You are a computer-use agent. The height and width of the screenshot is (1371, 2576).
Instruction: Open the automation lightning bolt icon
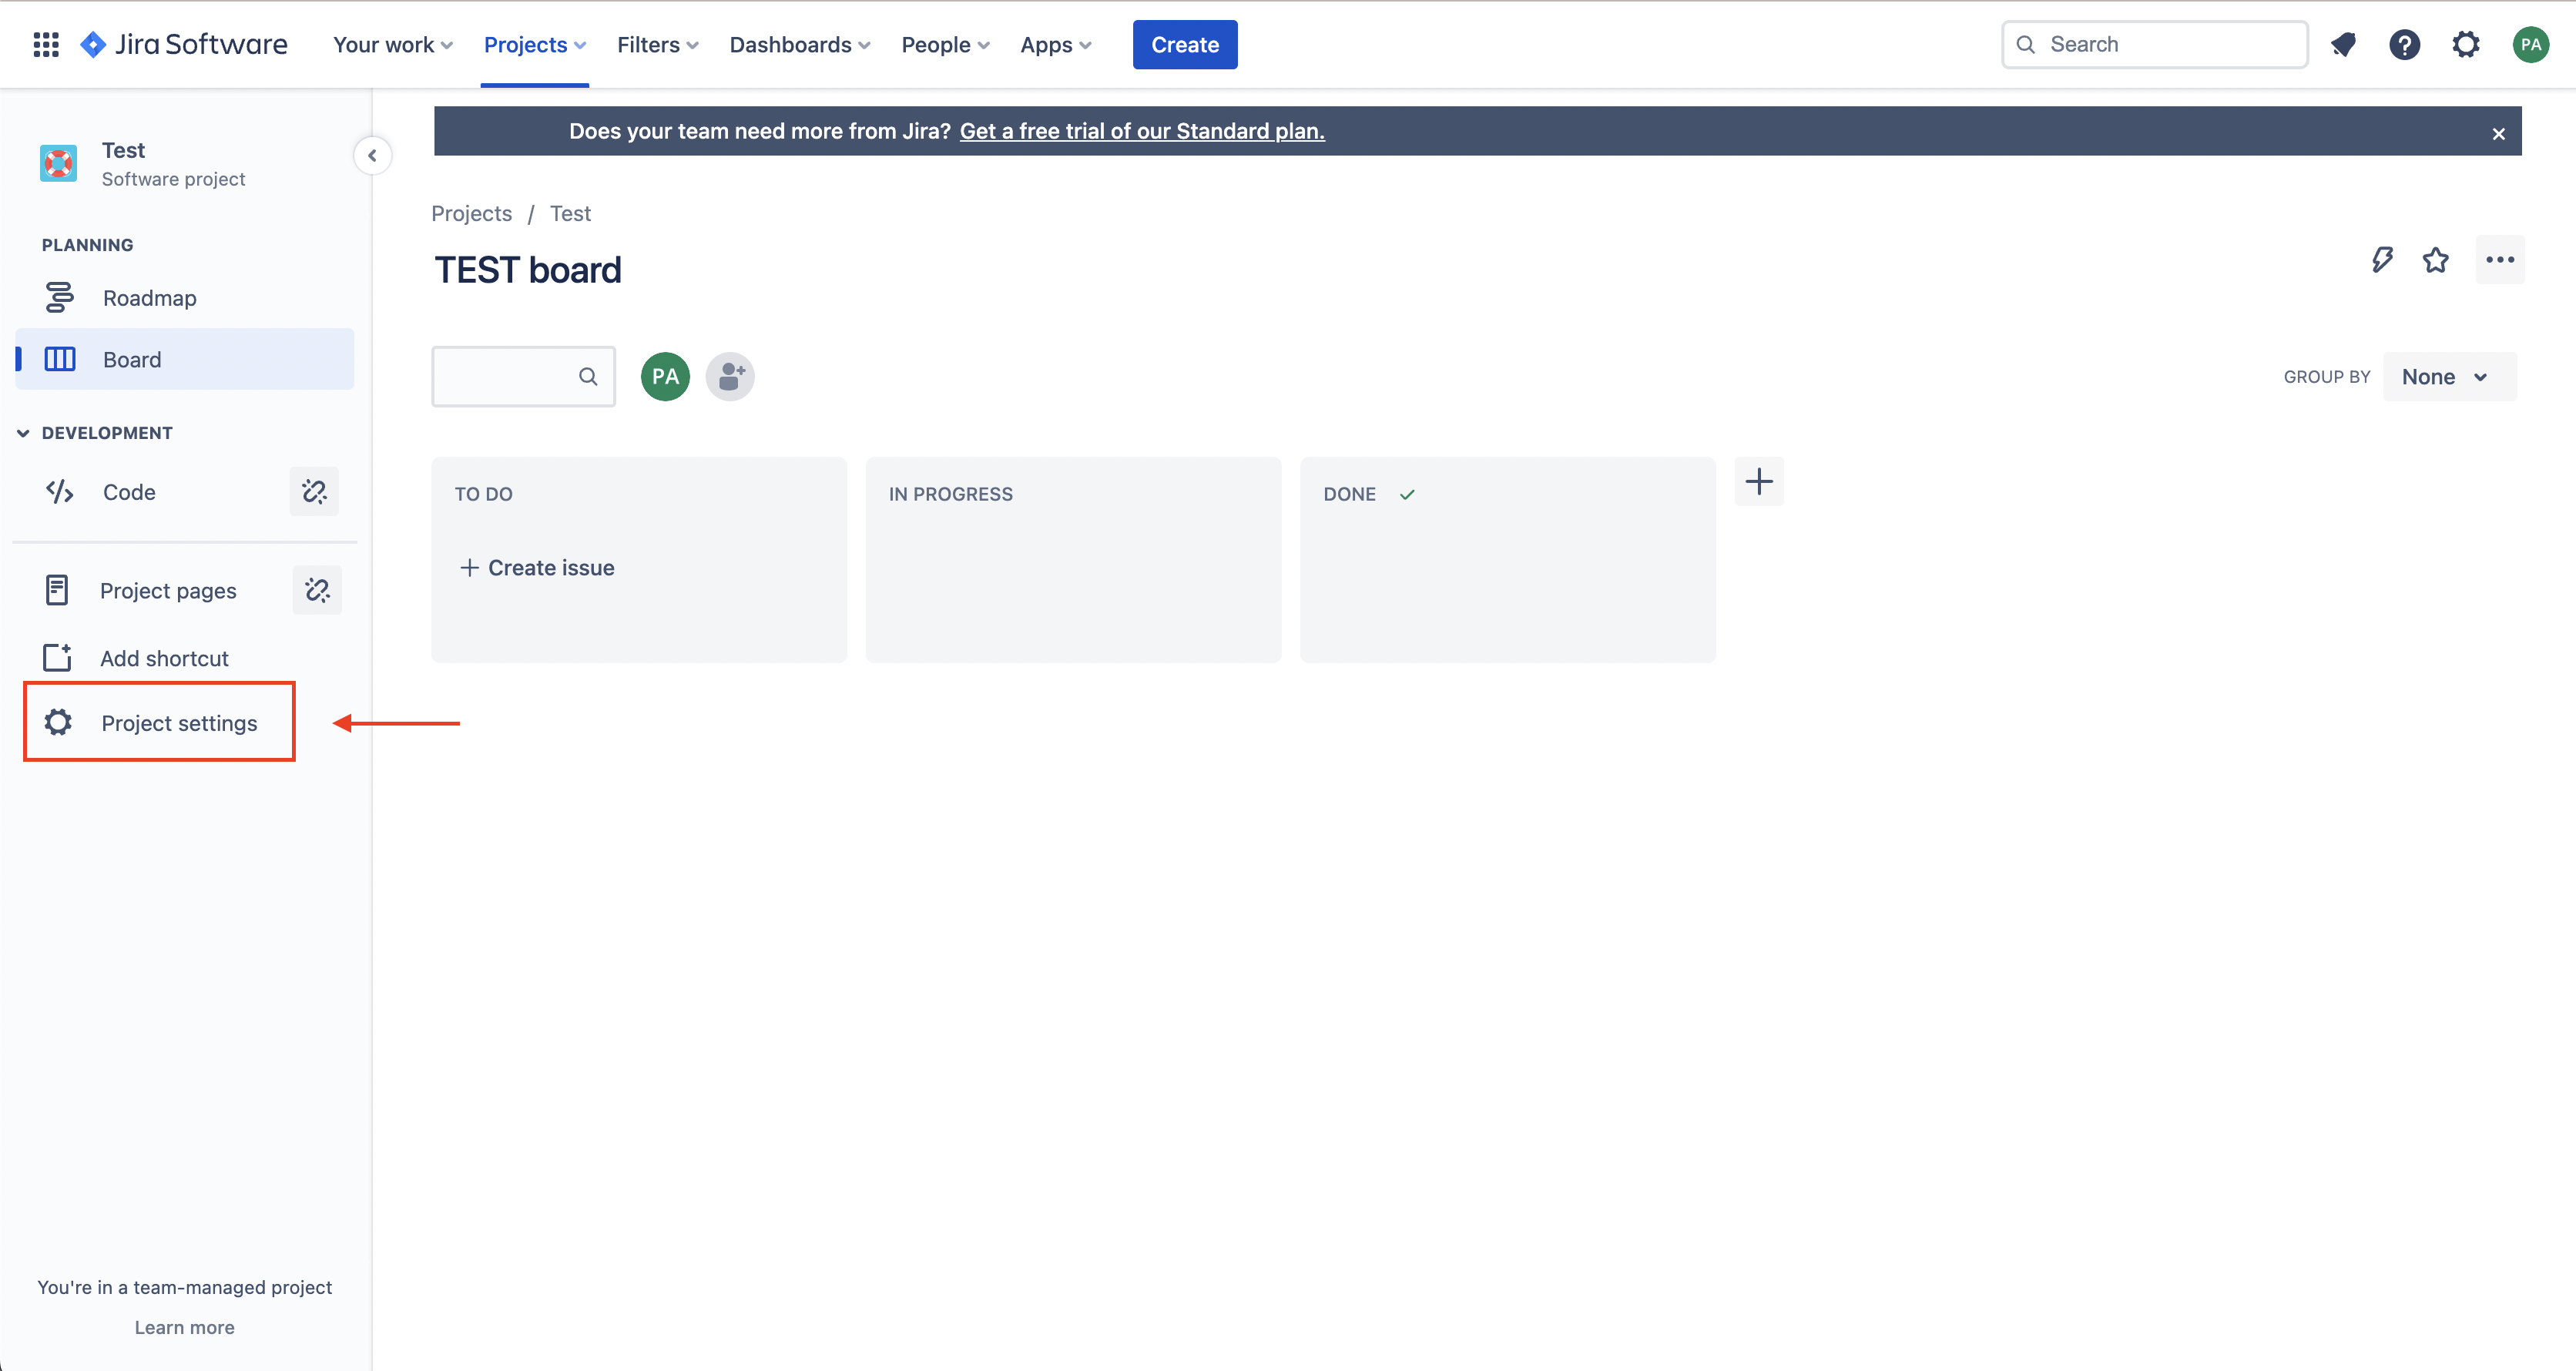[2382, 260]
